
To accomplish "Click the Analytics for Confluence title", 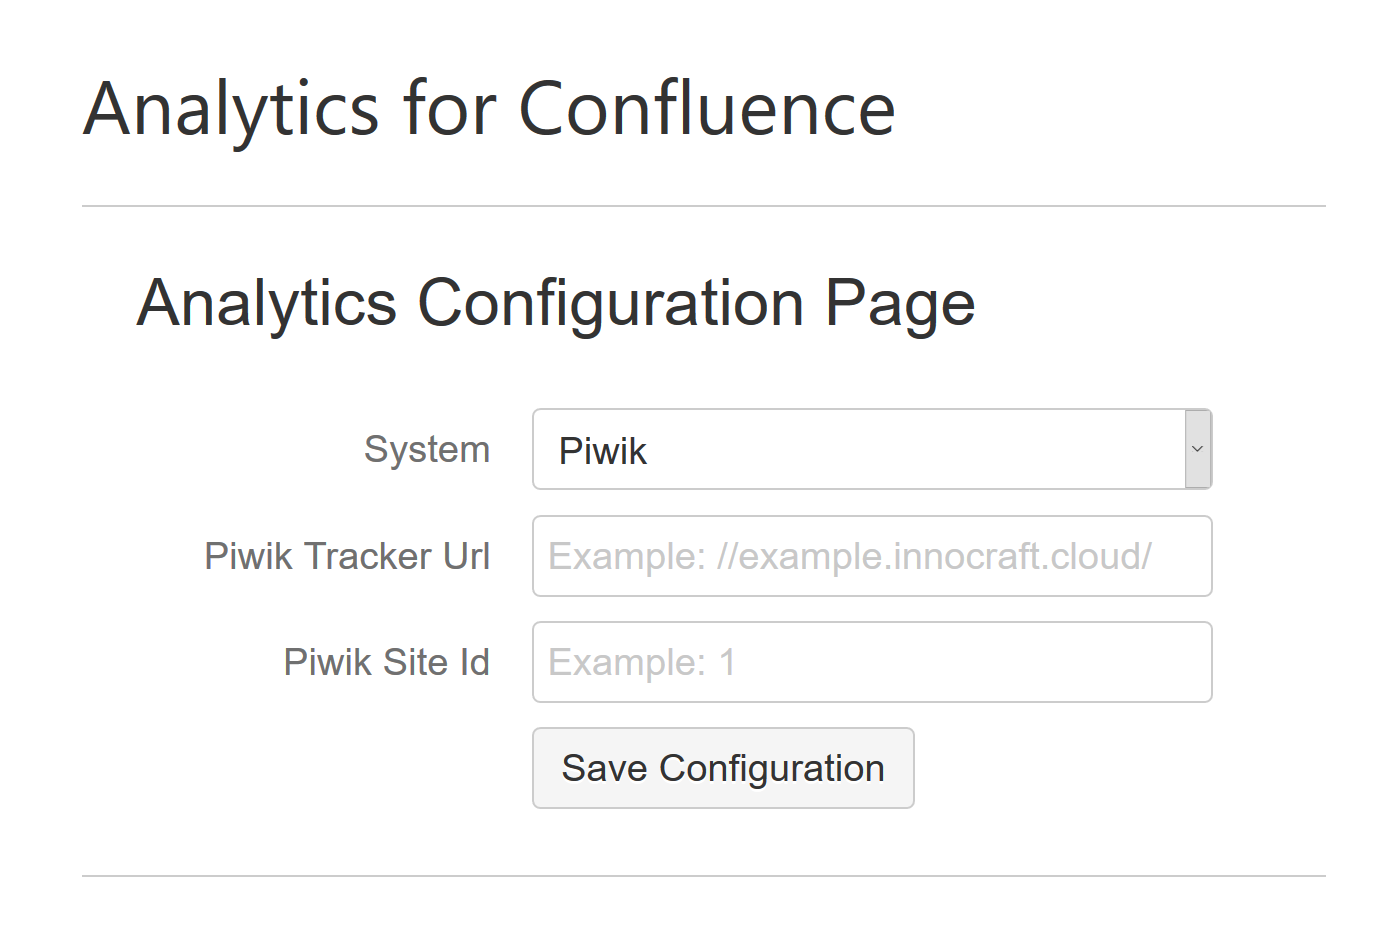I will (489, 109).
